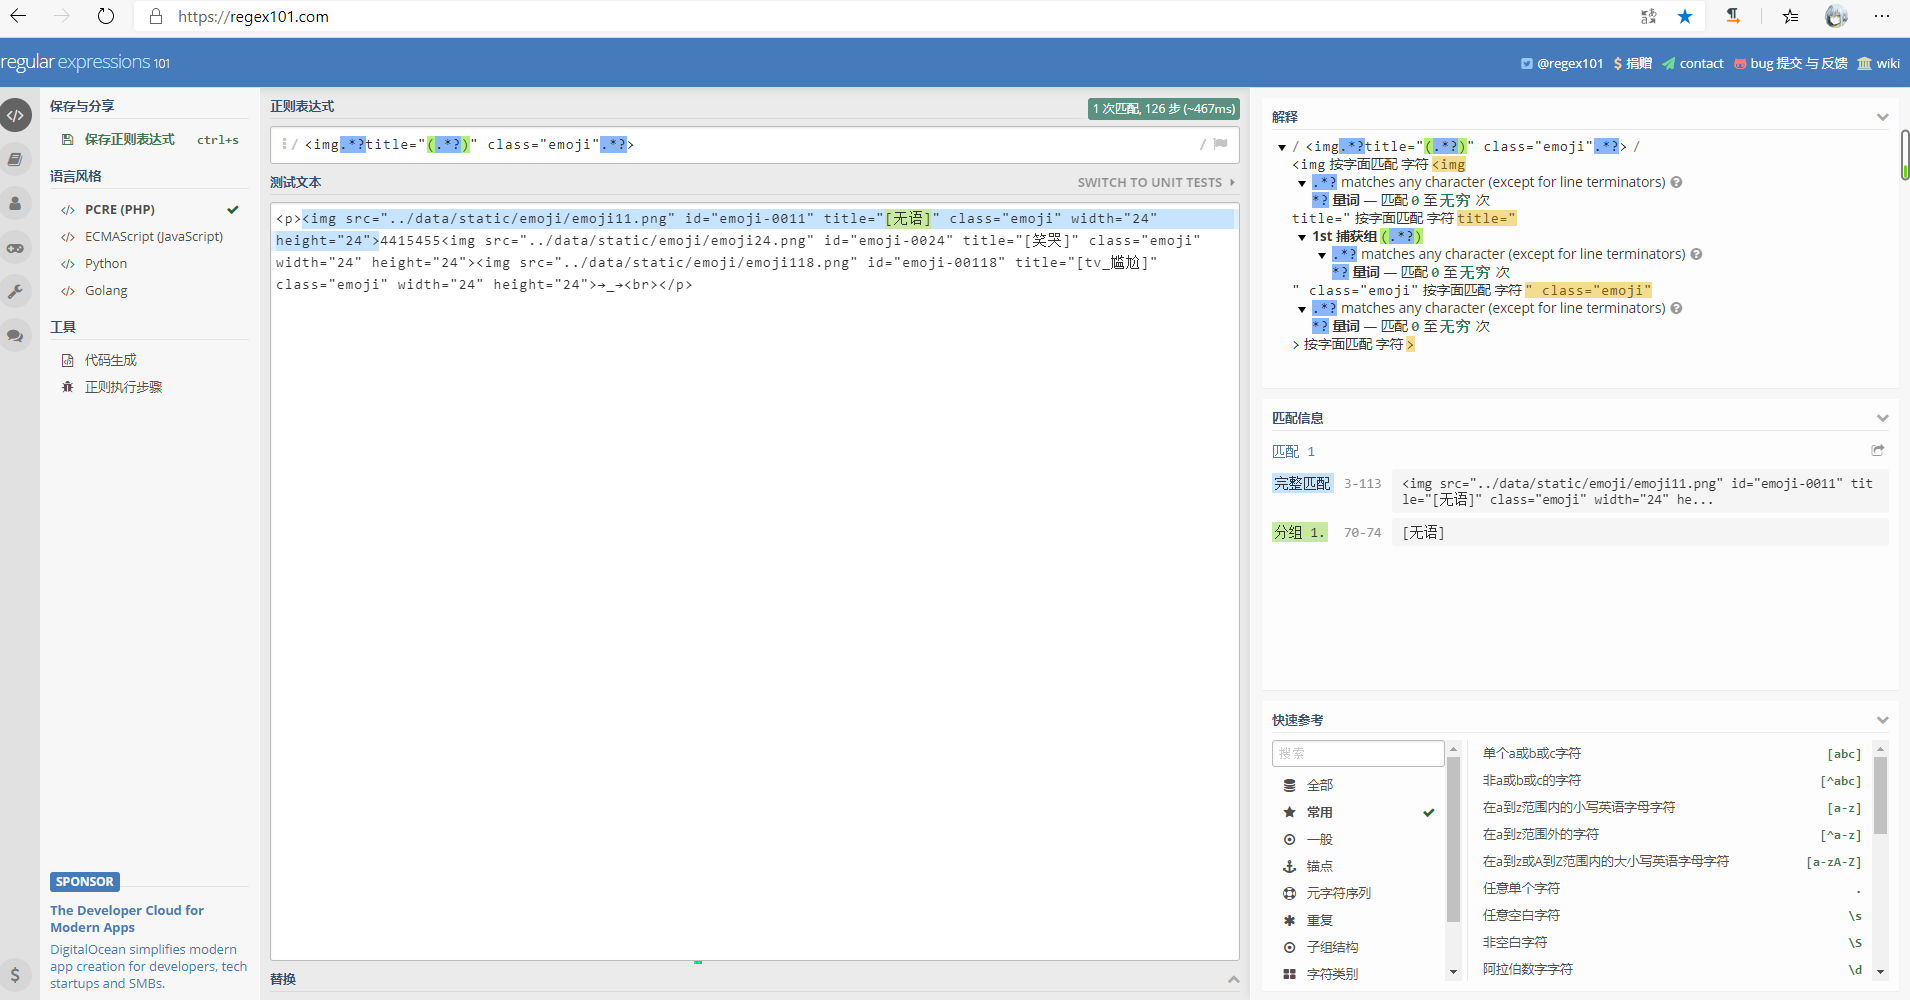Open the account sidebar icon

[16, 203]
